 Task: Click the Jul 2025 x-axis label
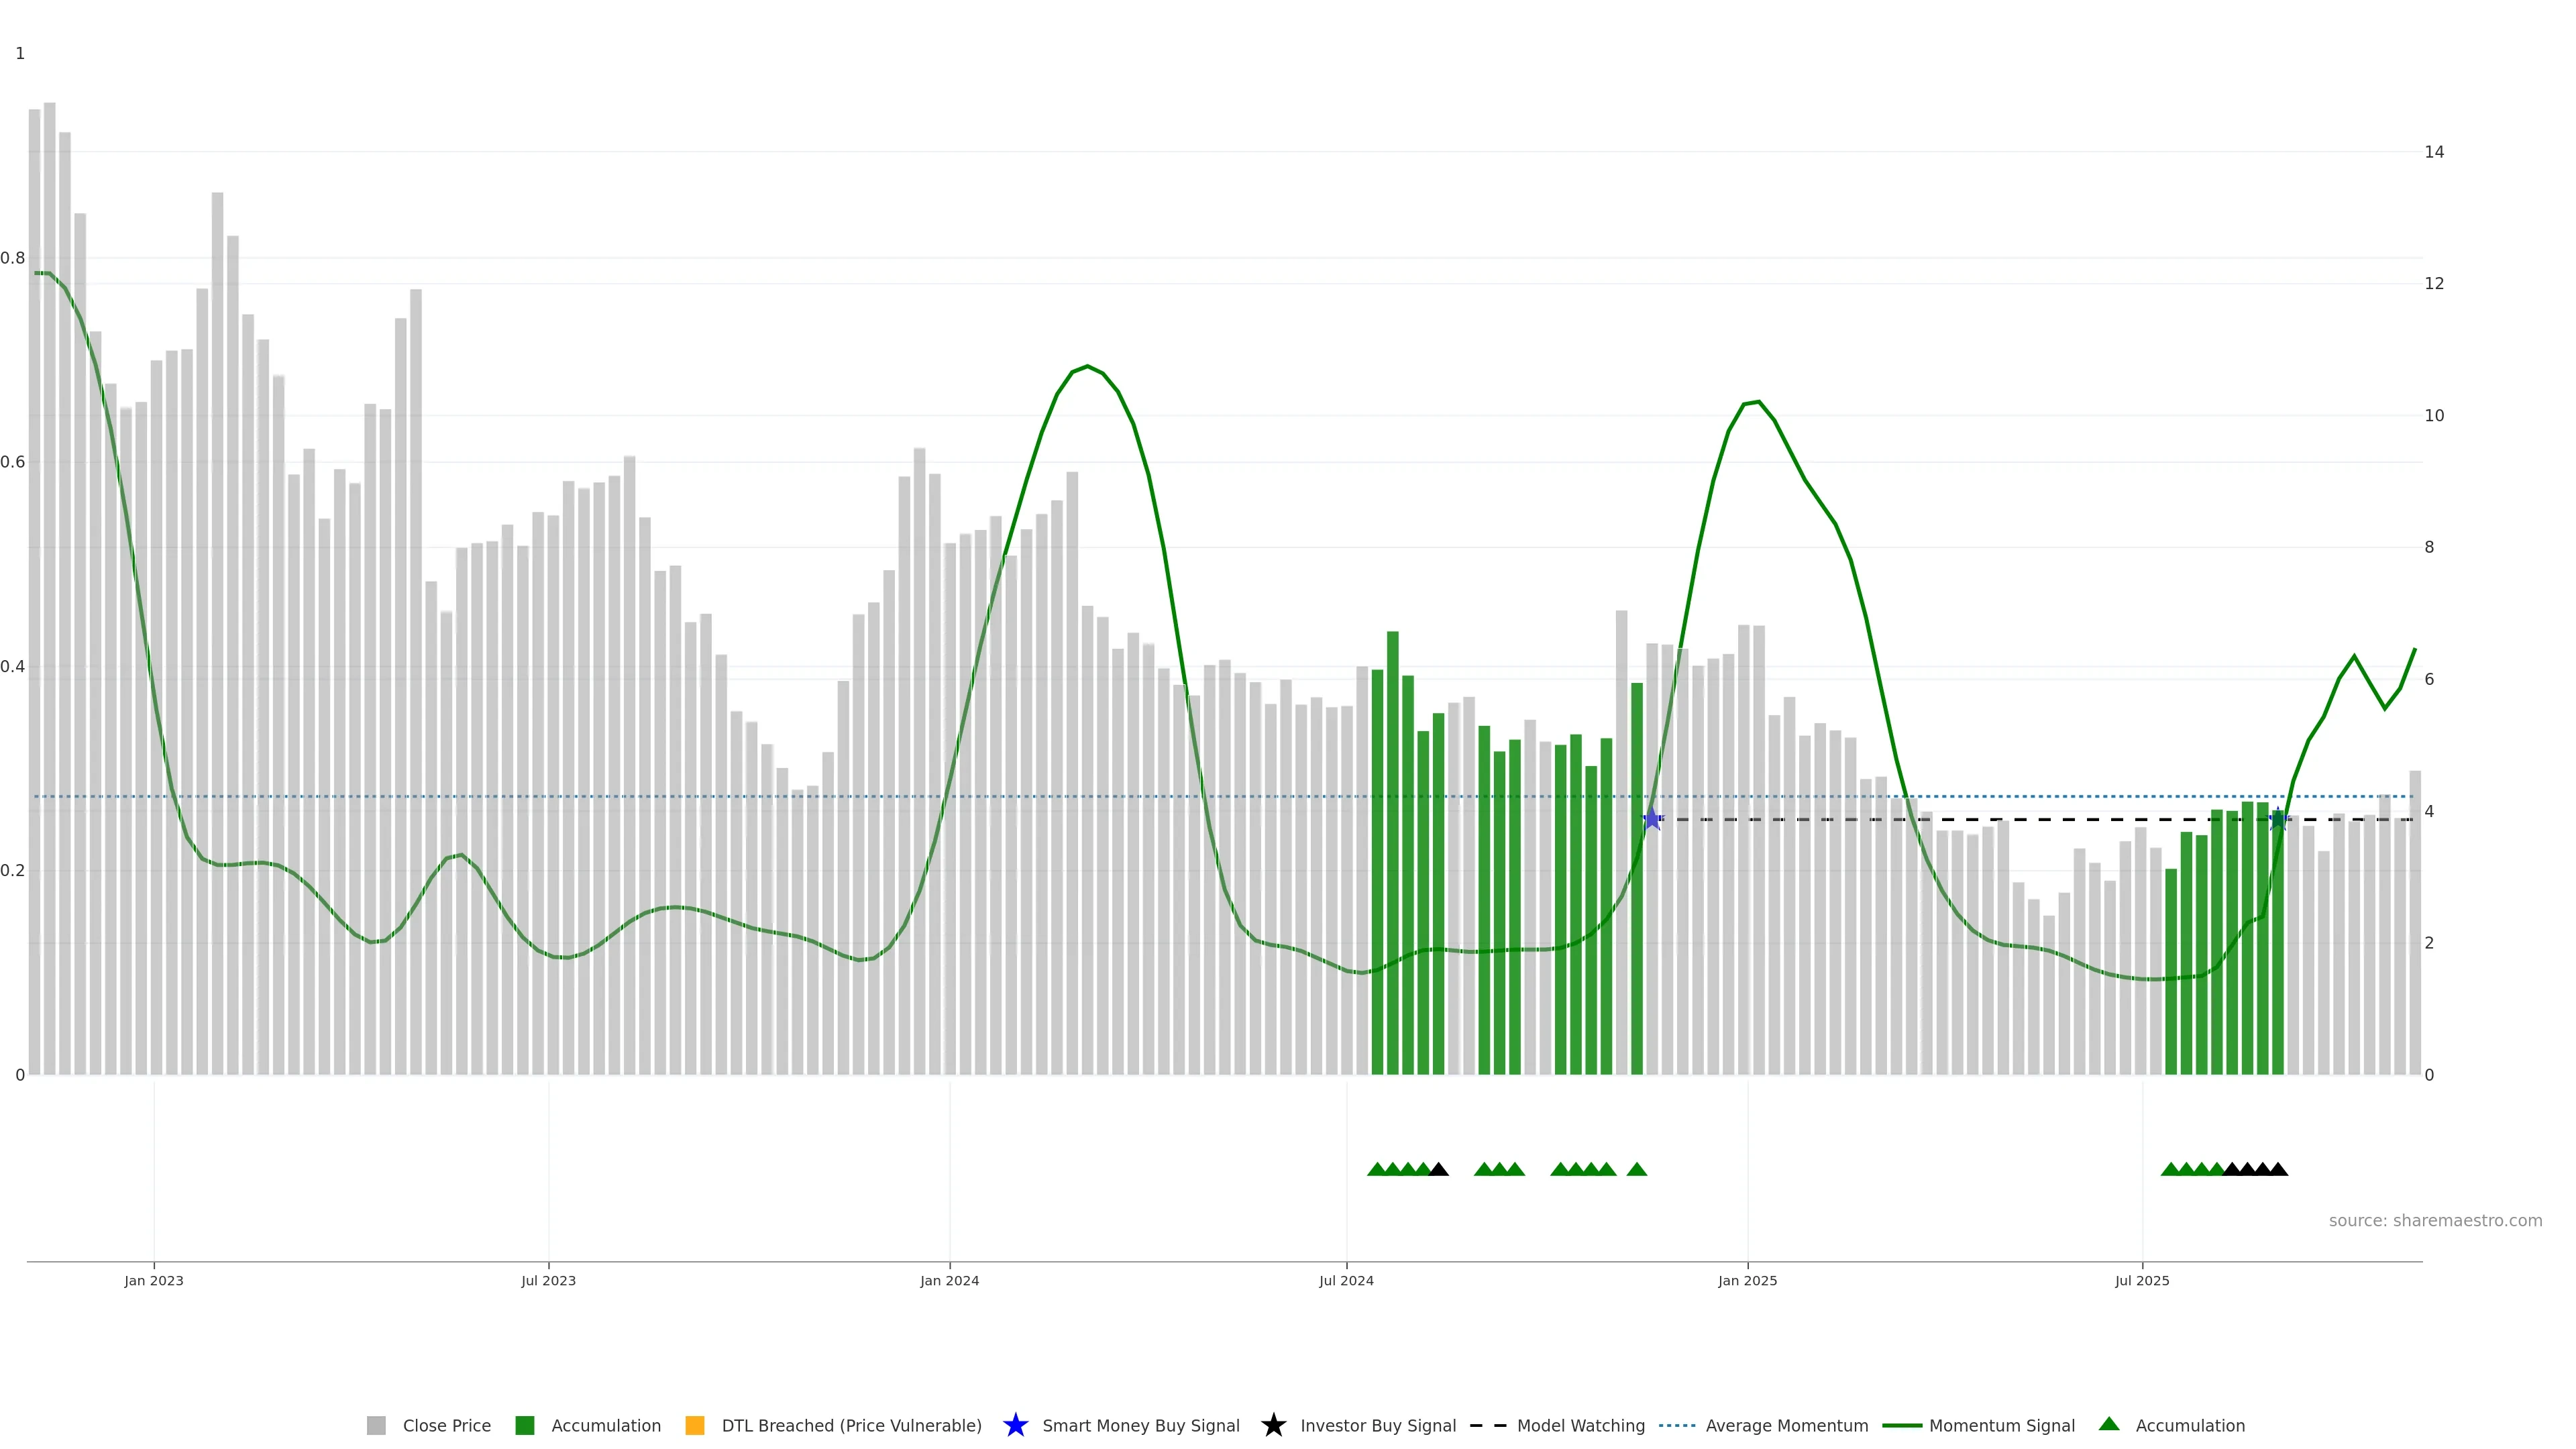(x=2142, y=1280)
